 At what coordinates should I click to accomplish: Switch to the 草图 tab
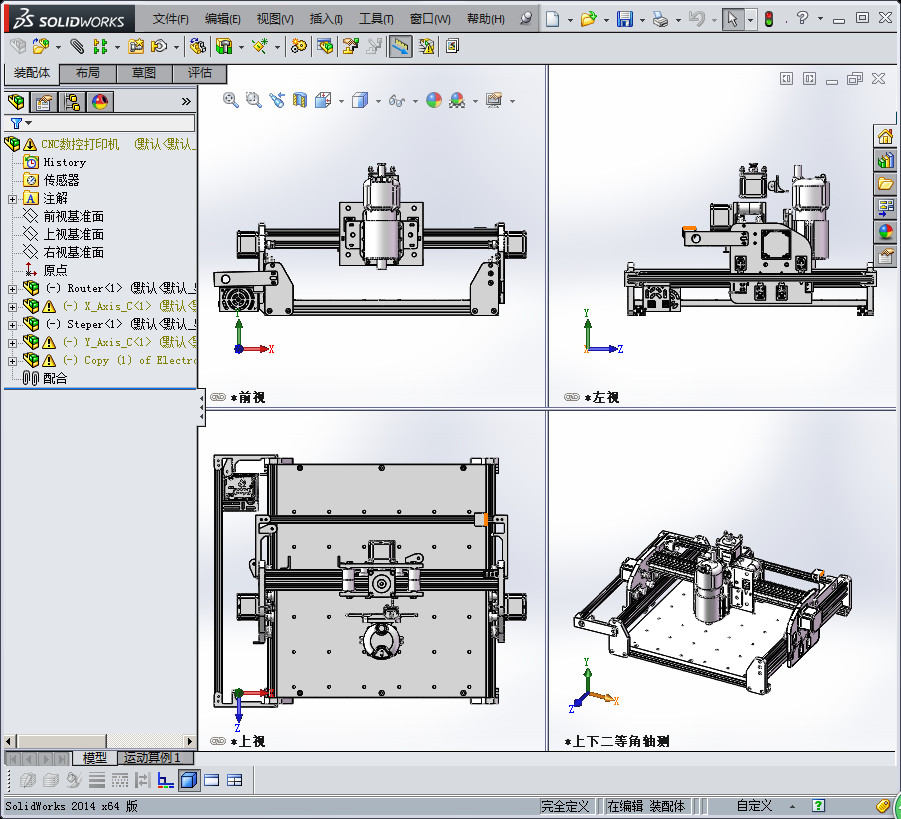[x=144, y=73]
